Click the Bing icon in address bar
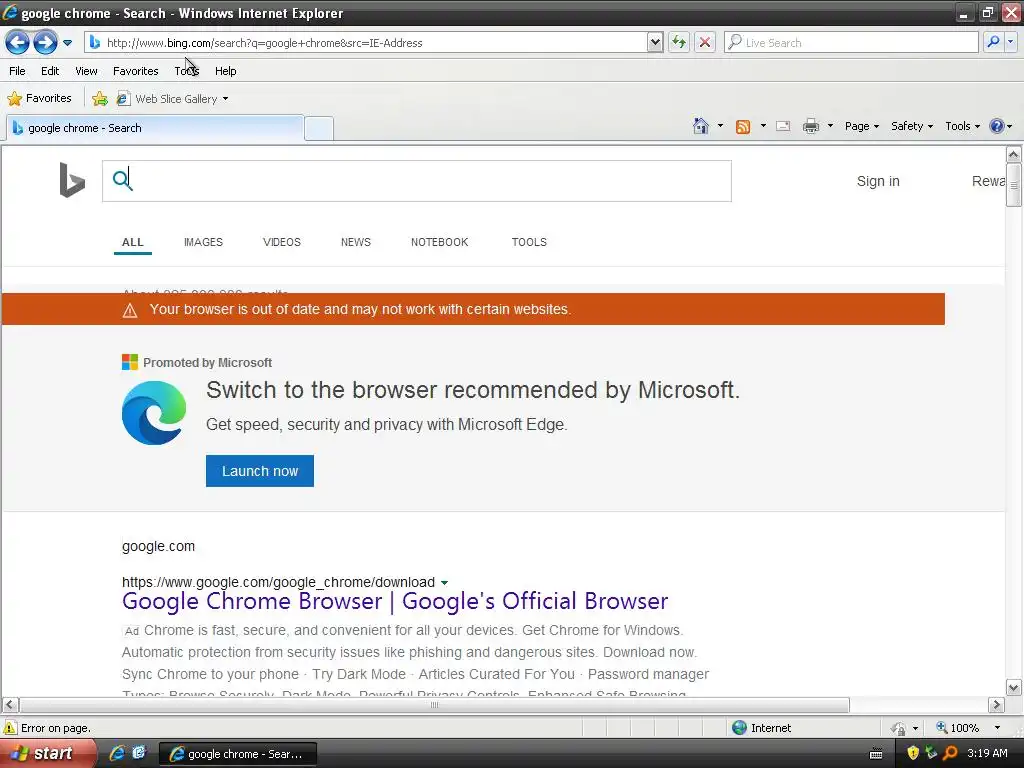This screenshot has width=1024, height=768. [95, 42]
